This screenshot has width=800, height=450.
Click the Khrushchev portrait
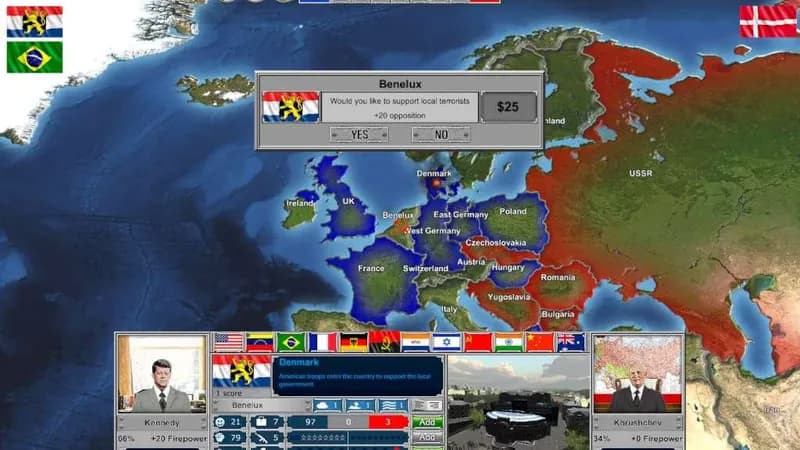[638, 374]
